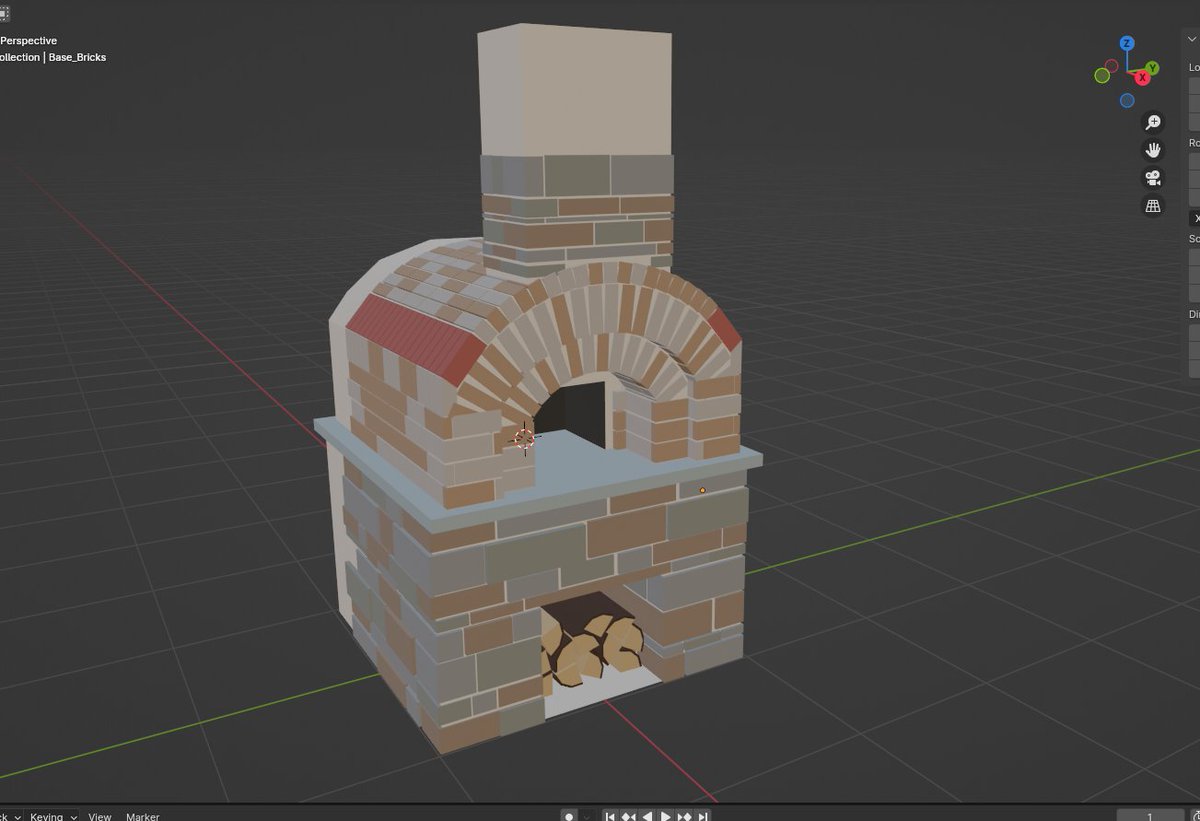
Task: Open the timeline View menu
Action: tap(100, 816)
